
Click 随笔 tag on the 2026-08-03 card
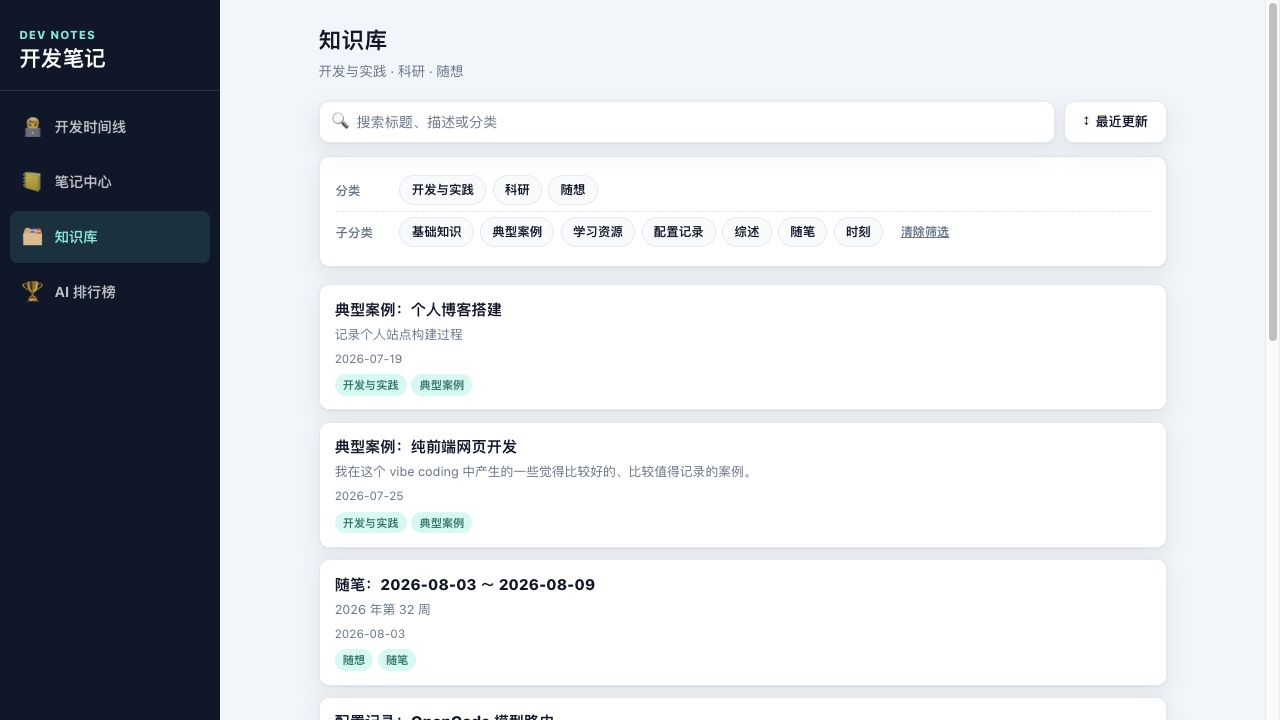[x=397, y=660]
